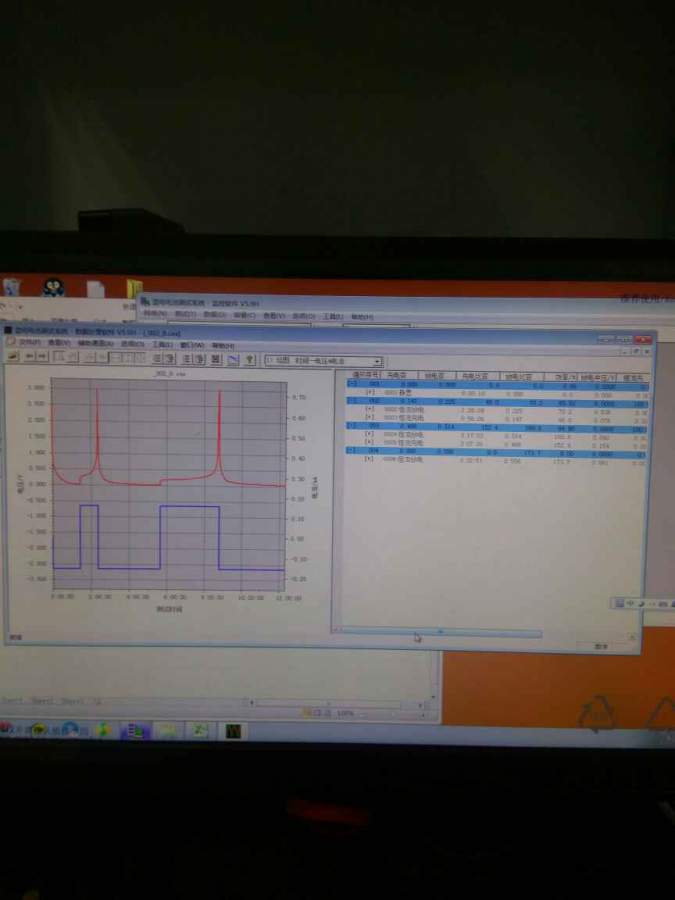Click the right-arrow next toolbar icon
Screen dimensions: 675x900
pyautogui.click(x=42, y=356)
